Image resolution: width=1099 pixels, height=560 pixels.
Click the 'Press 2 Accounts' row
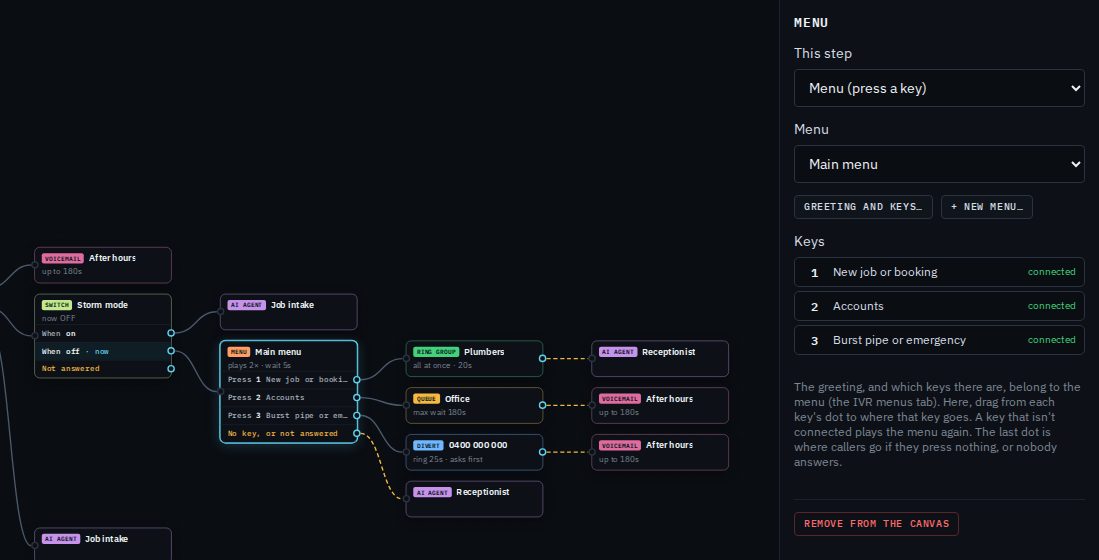click(288, 397)
